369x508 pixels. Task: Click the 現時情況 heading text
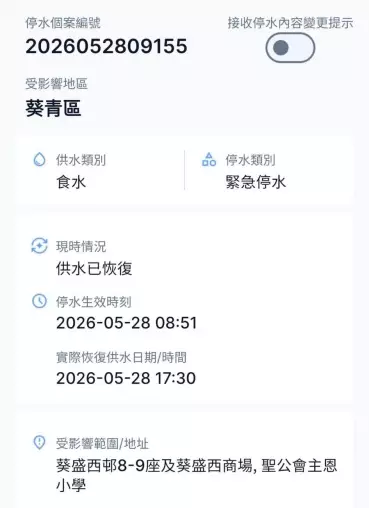pyautogui.click(x=81, y=246)
